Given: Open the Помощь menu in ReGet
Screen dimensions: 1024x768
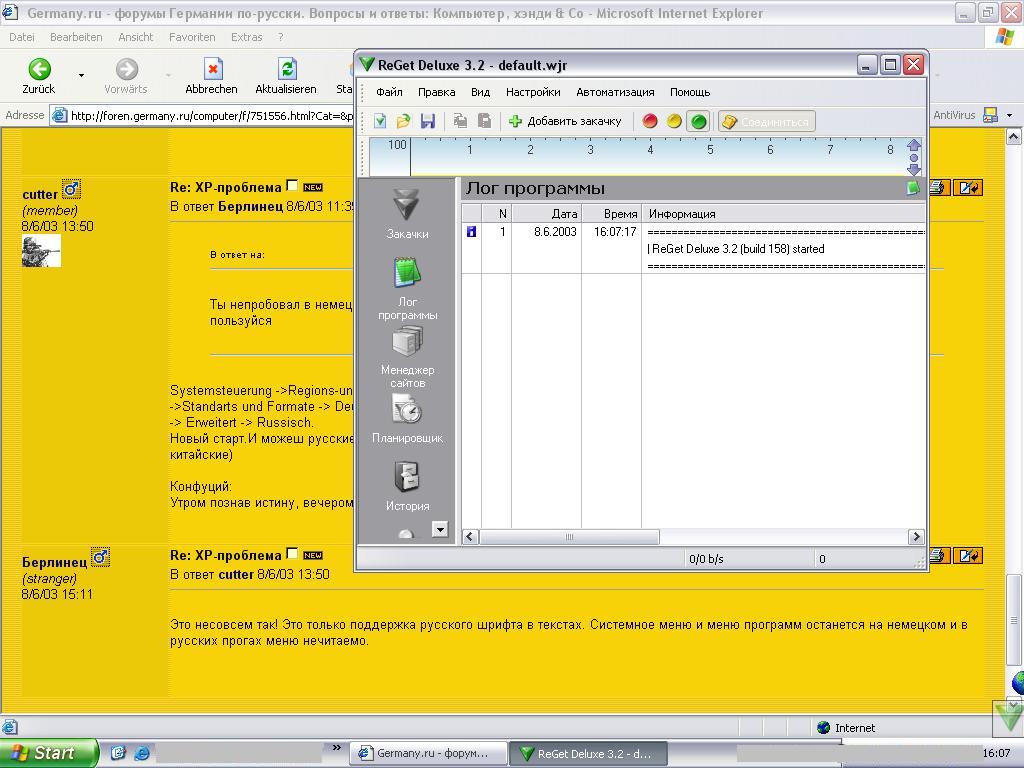Looking at the screenshot, I should [x=690, y=92].
